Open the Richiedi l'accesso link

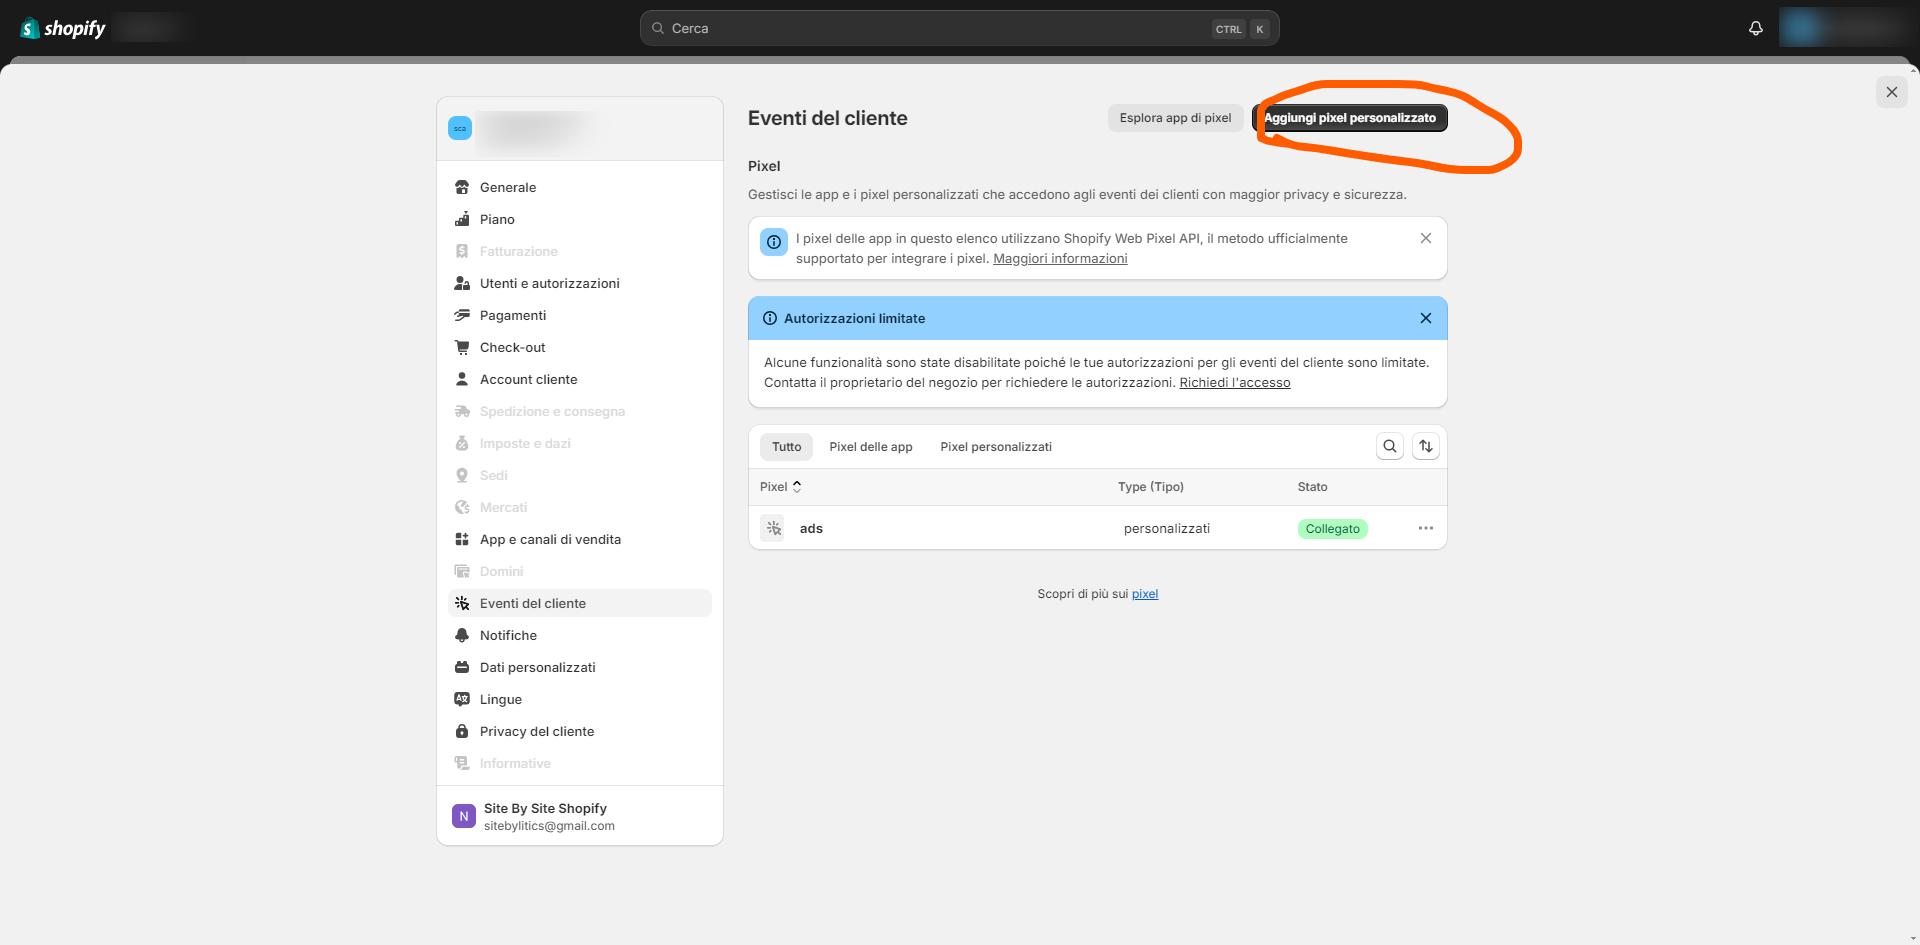(1234, 383)
